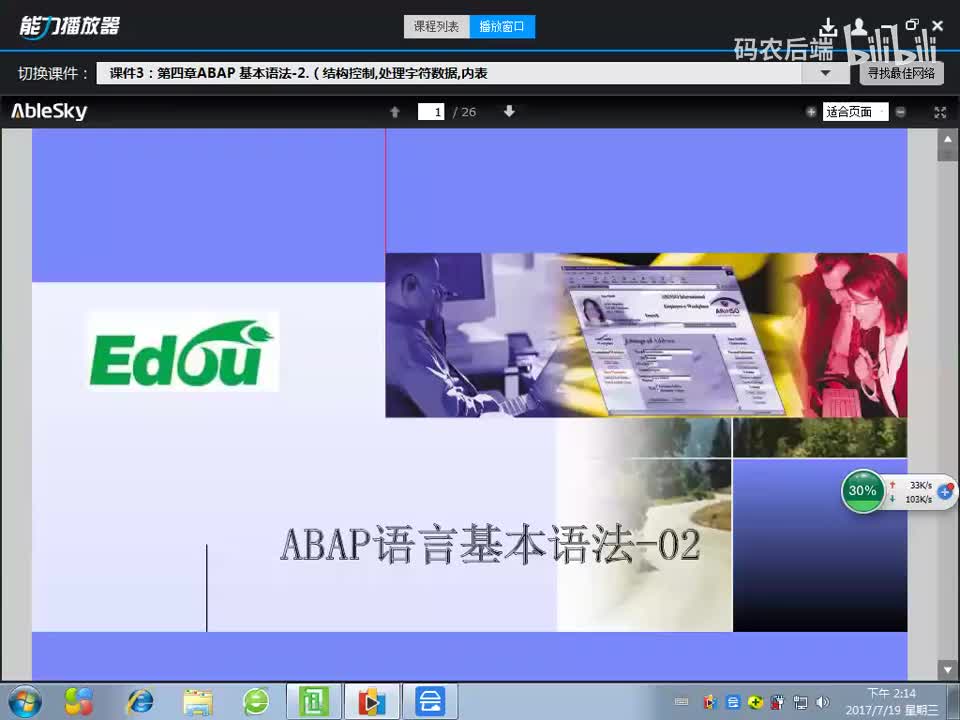Click the blue plus on speed widget
This screenshot has height=720, width=960.
[x=945, y=491]
